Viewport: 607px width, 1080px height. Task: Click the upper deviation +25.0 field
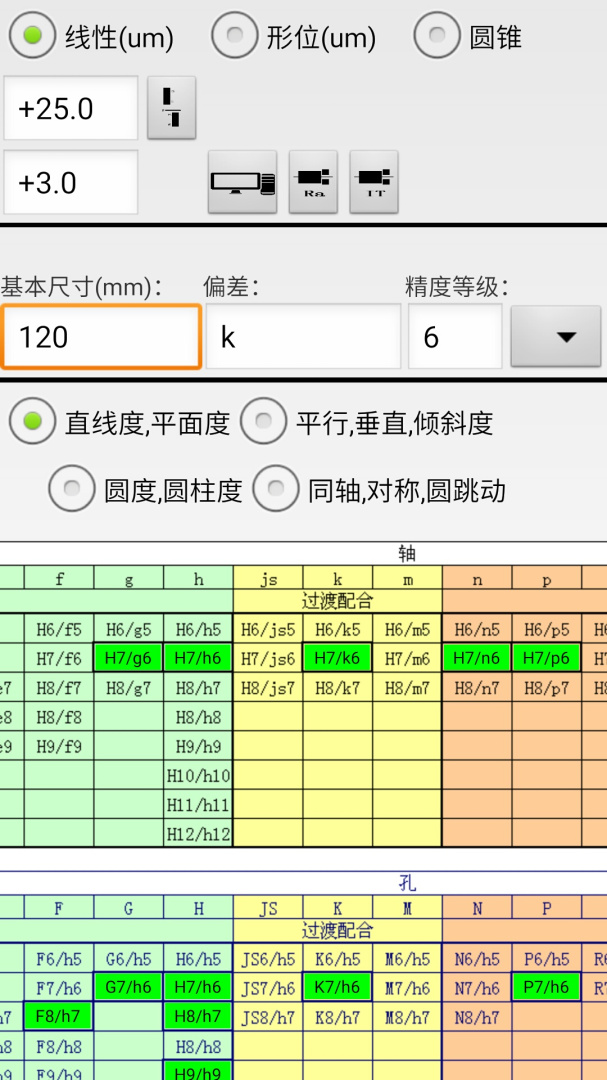71,108
